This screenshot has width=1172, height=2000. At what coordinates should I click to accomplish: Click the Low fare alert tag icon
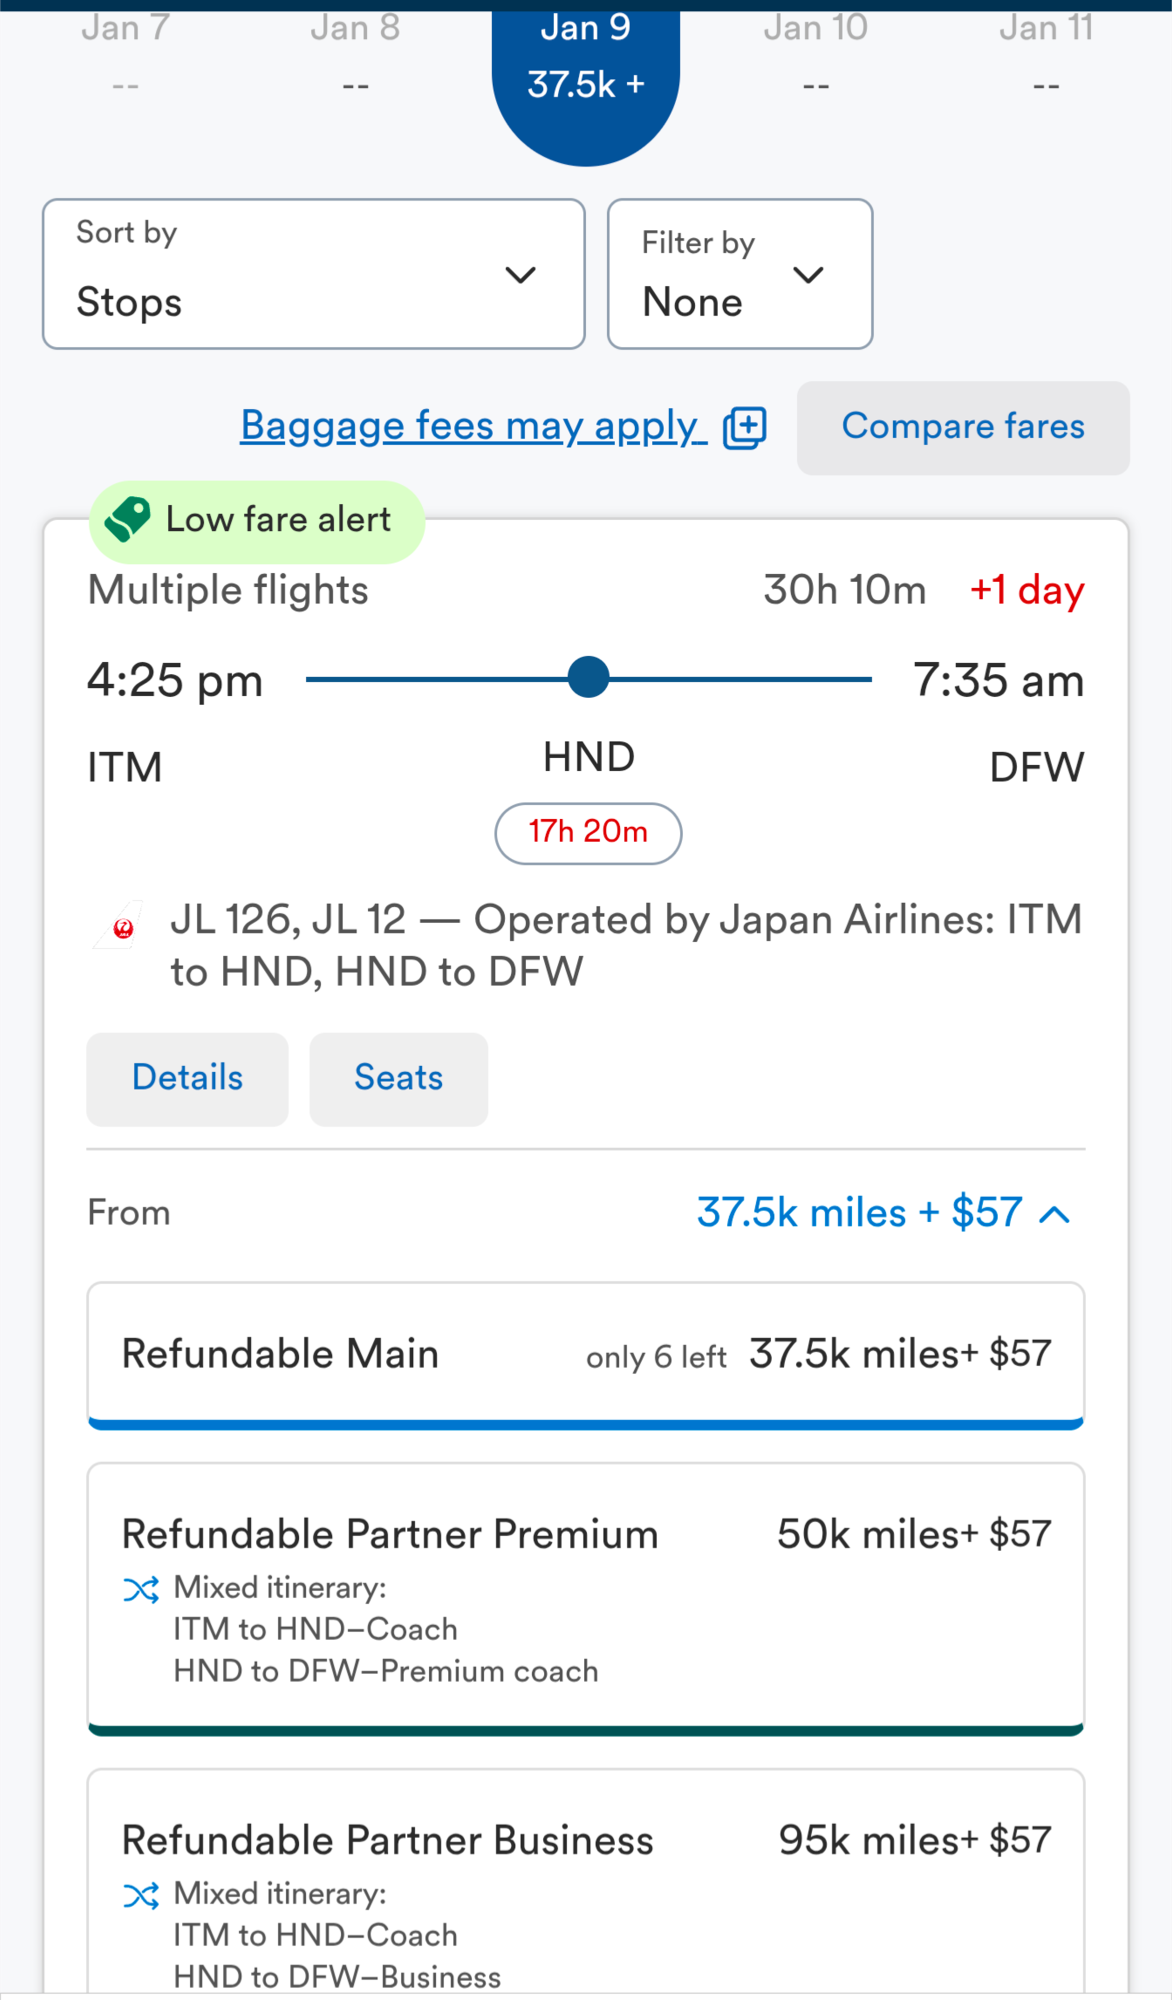[x=128, y=520]
